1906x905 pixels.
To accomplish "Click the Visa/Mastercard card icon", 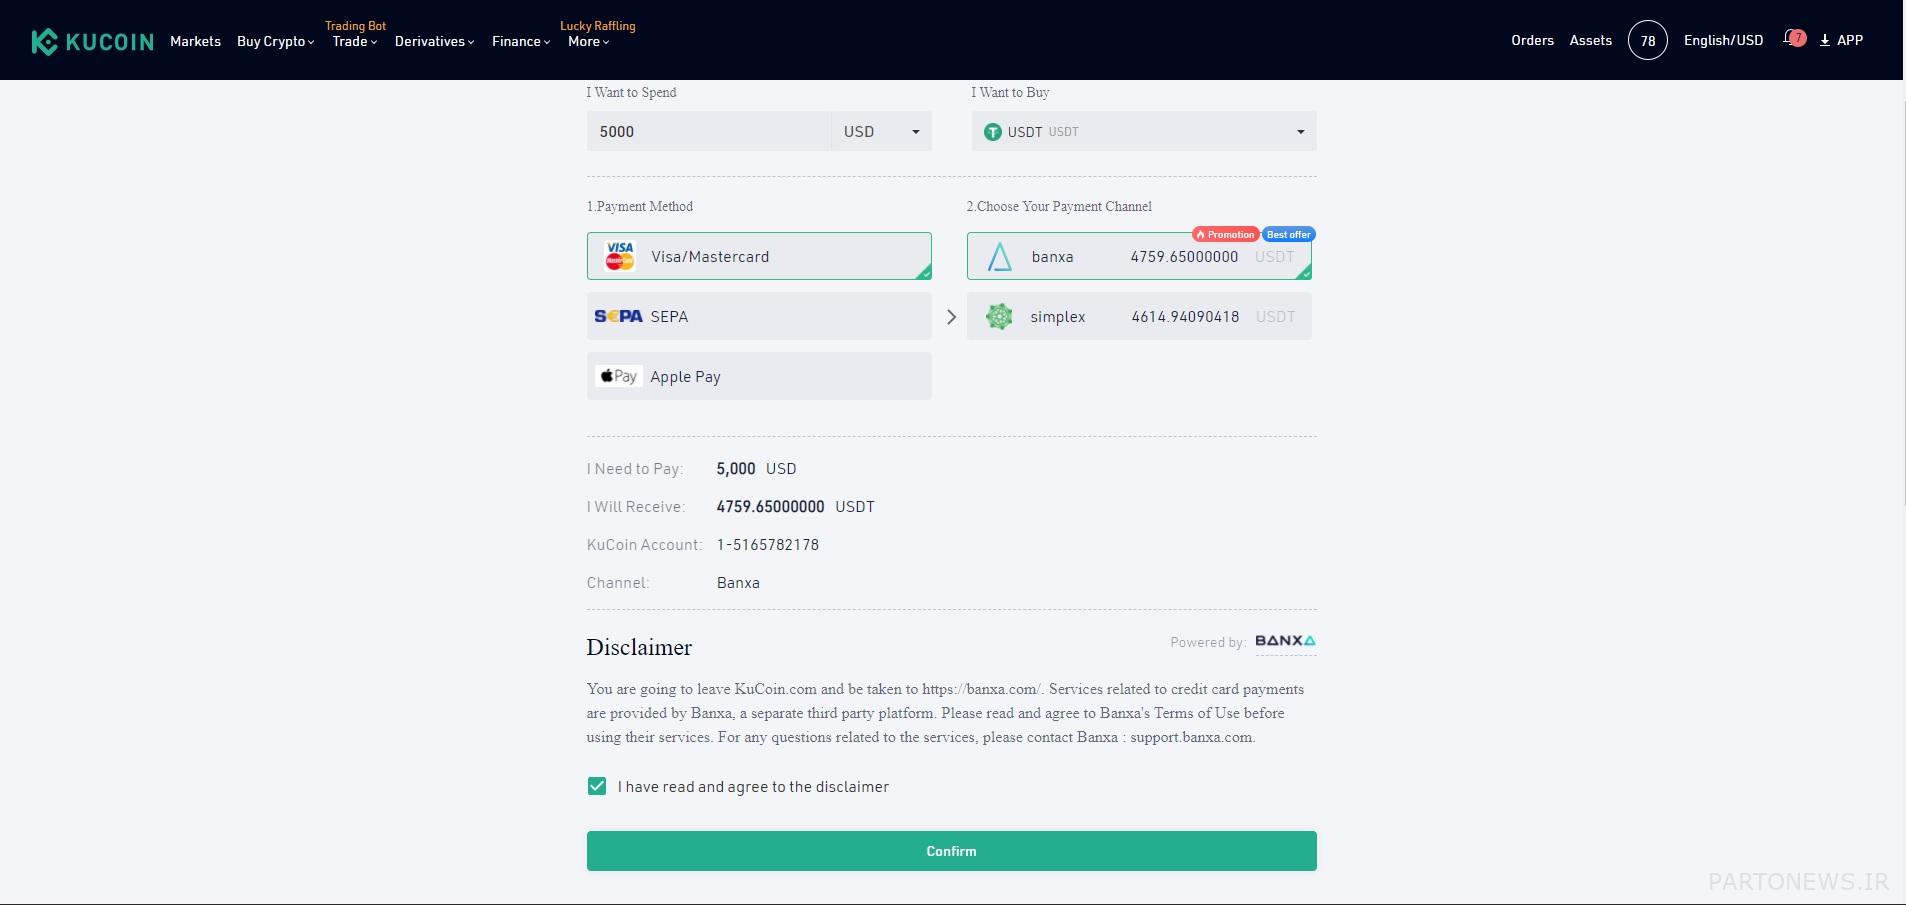I will 620,256.
